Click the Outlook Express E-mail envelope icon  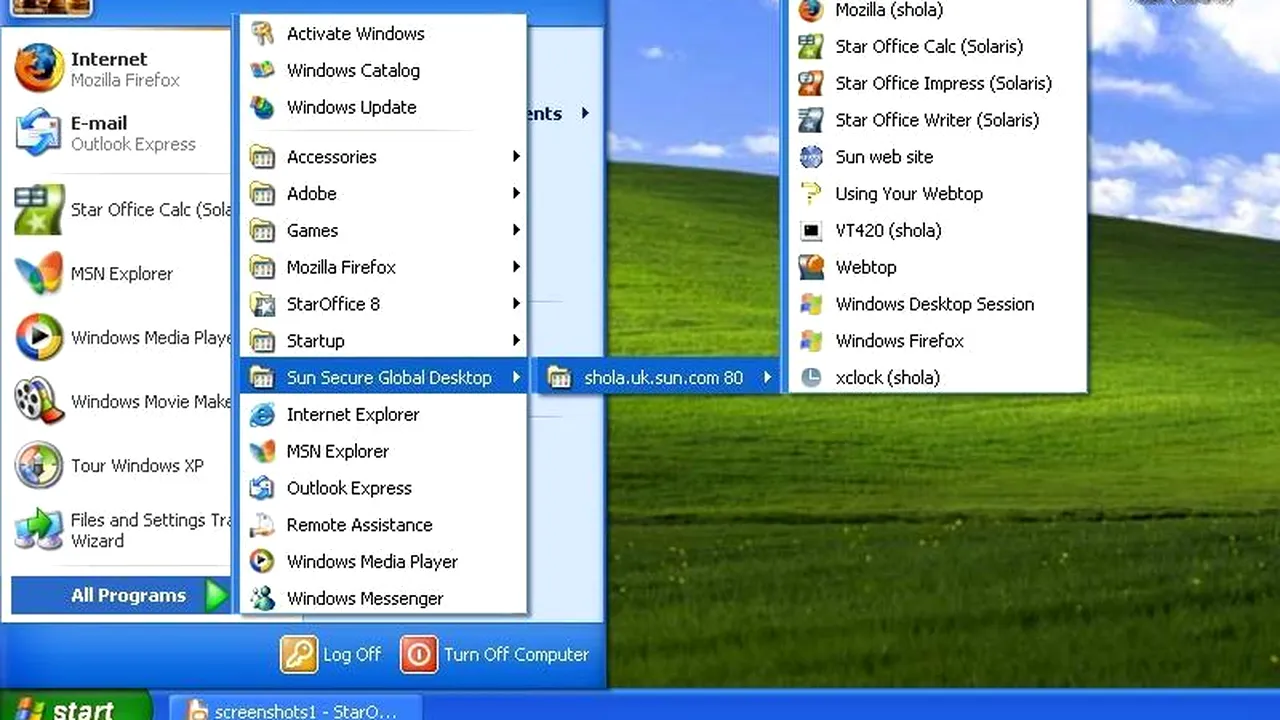[39, 133]
